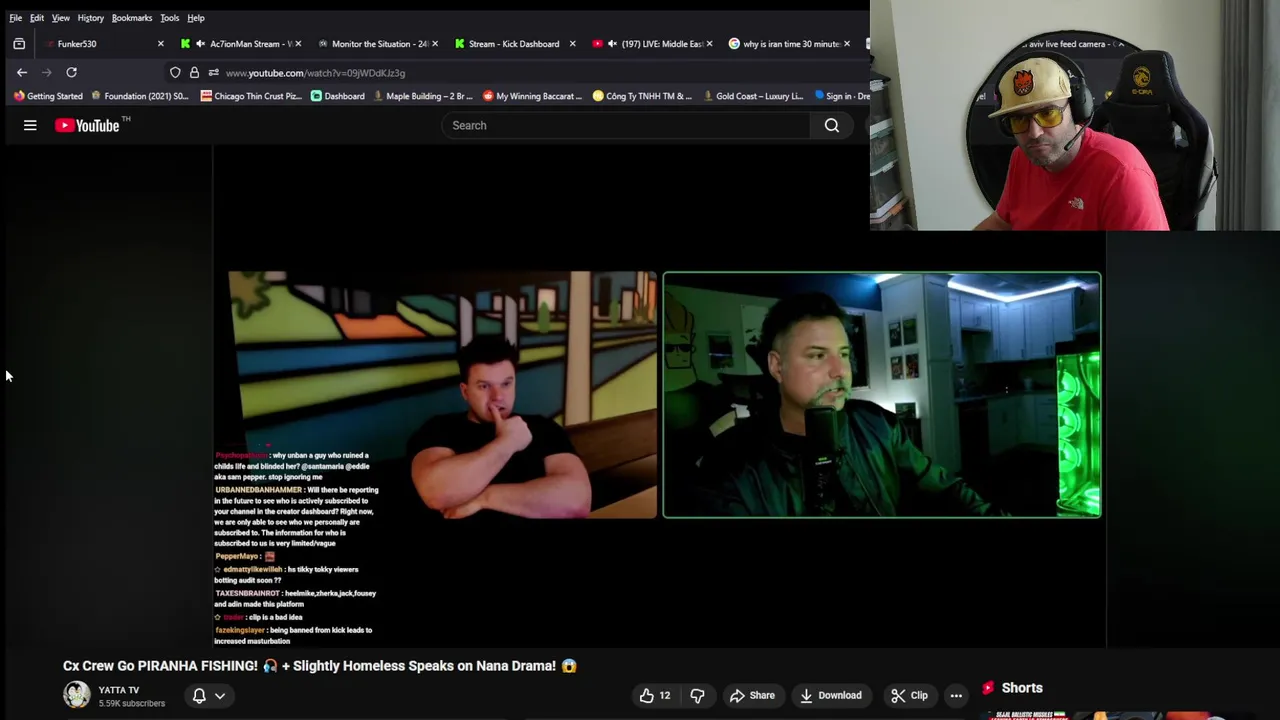Close the Ac7ionMan Stream tab
The width and height of the screenshot is (1280, 720).
tap(298, 44)
